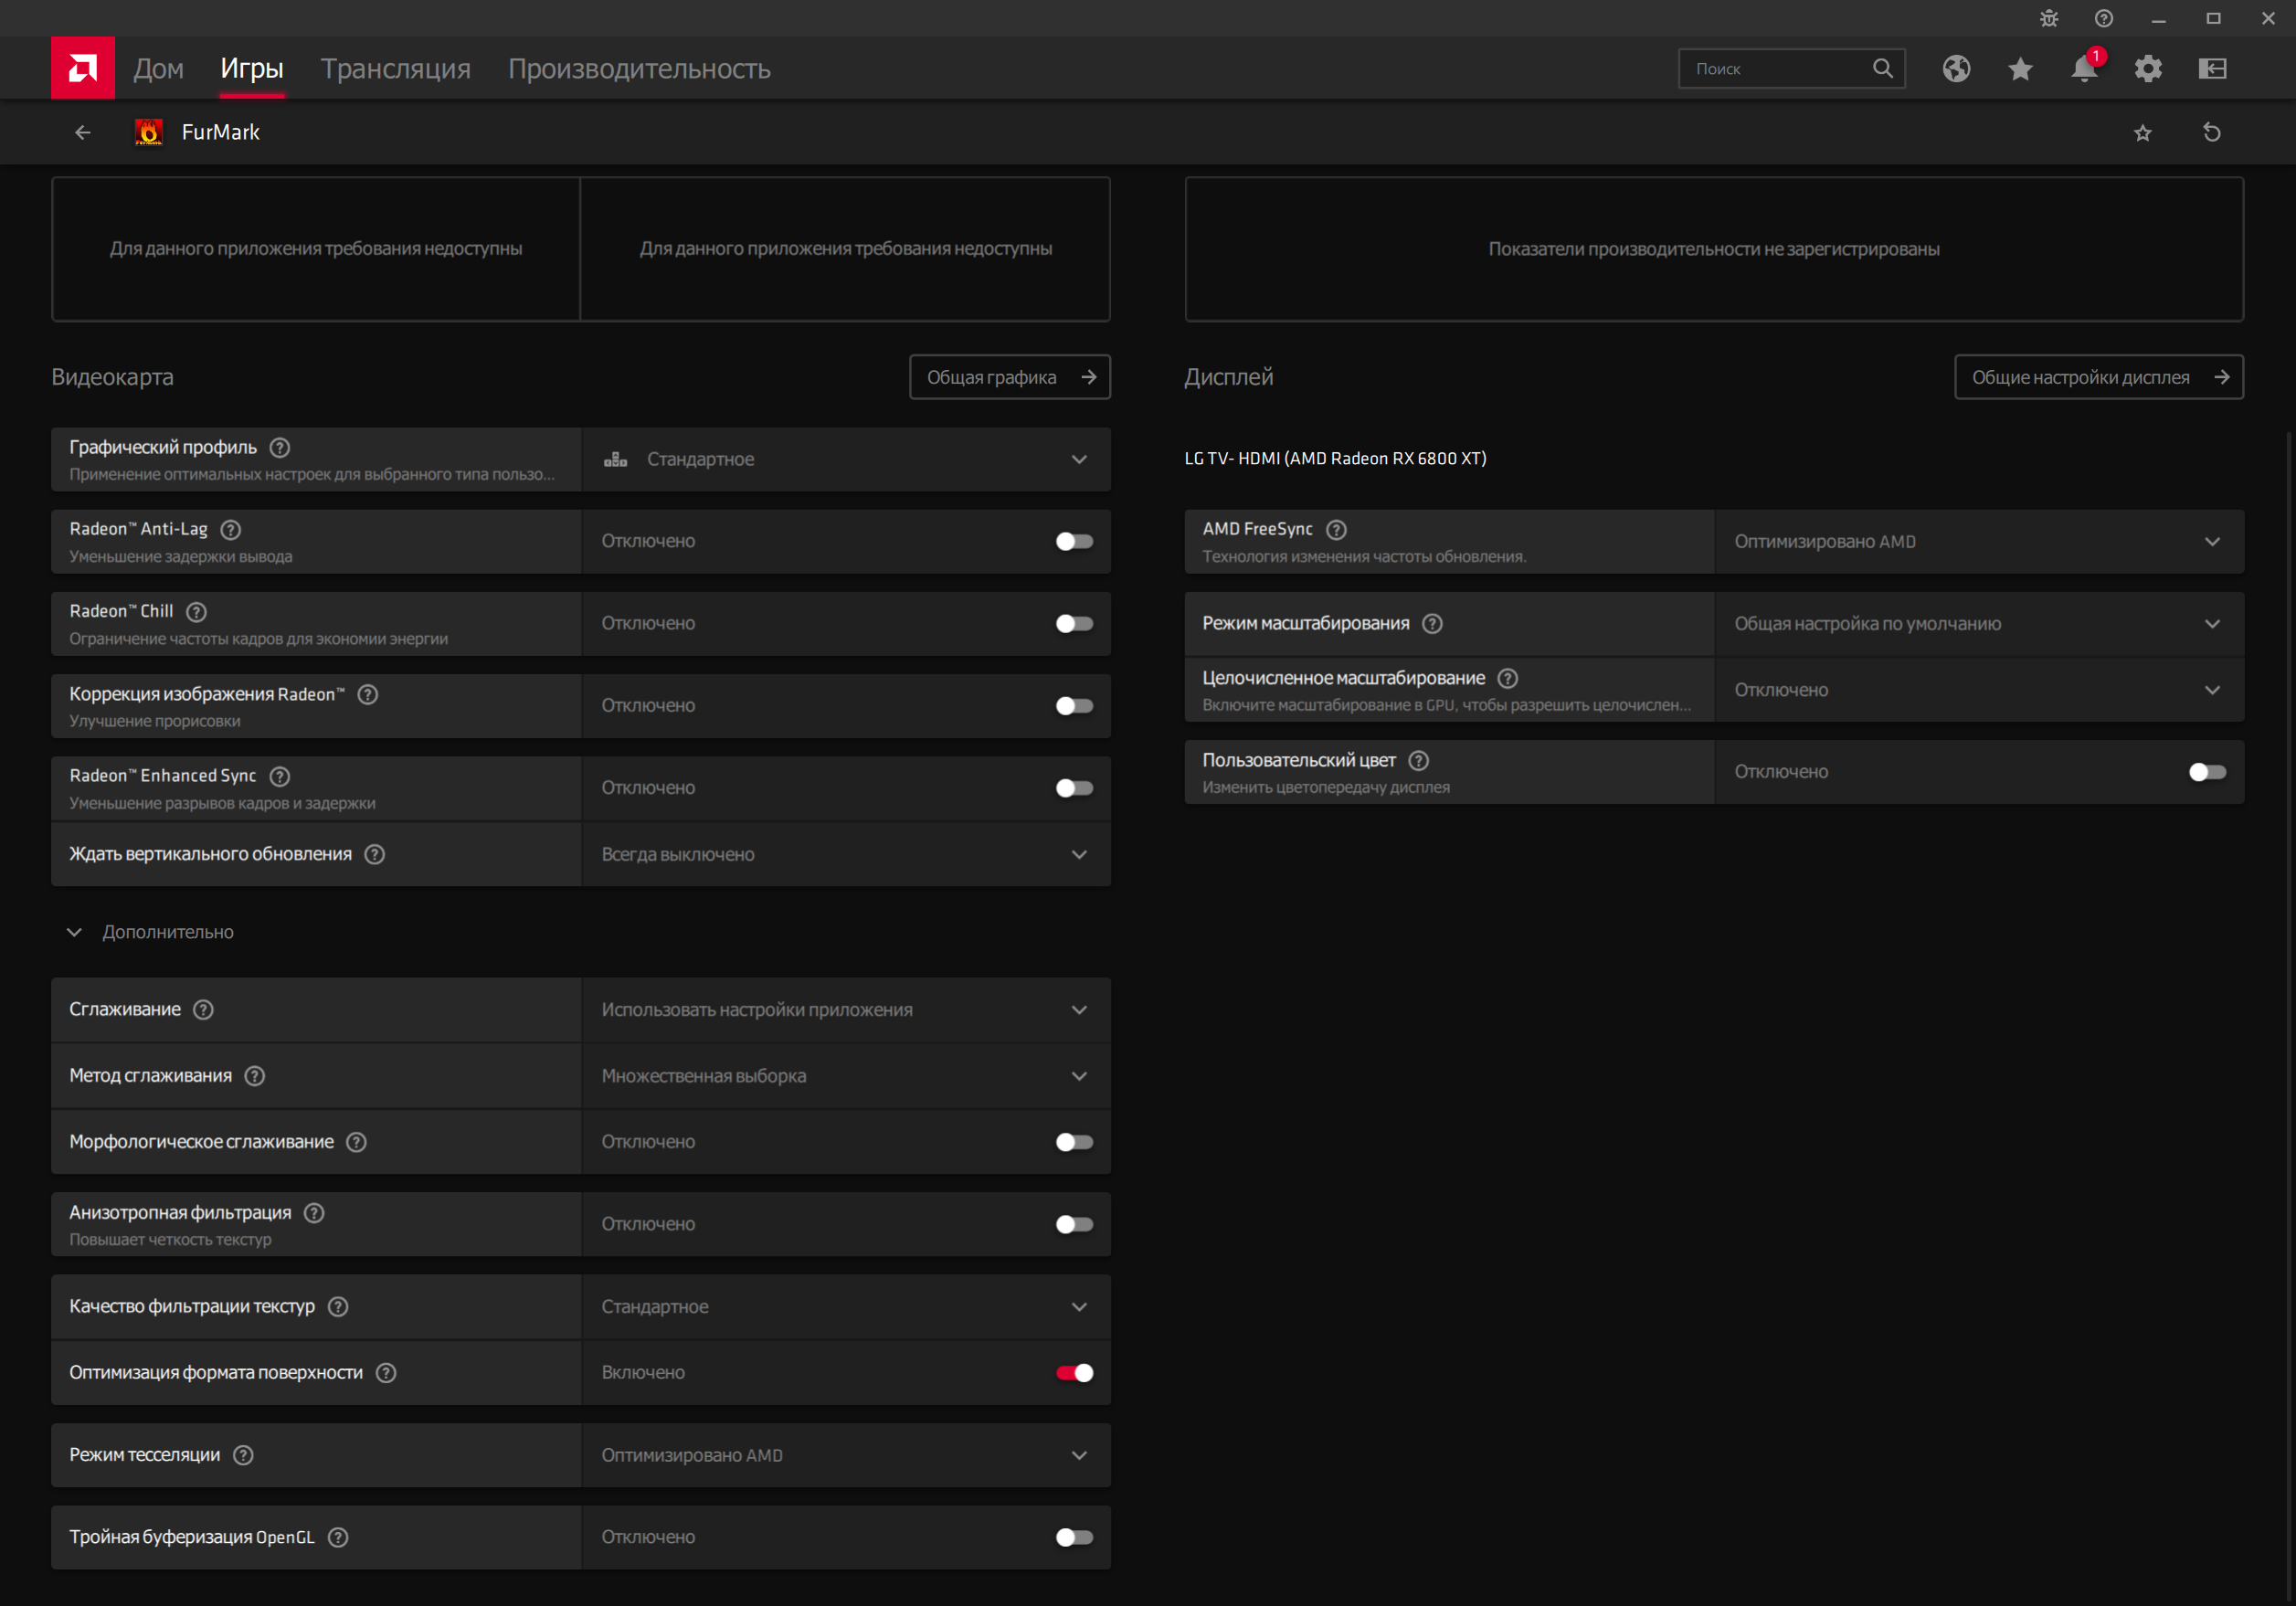Screen dimensions: 2296x1606
Task: Click Общие настройки дисплея button
Action: [2098, 377]
